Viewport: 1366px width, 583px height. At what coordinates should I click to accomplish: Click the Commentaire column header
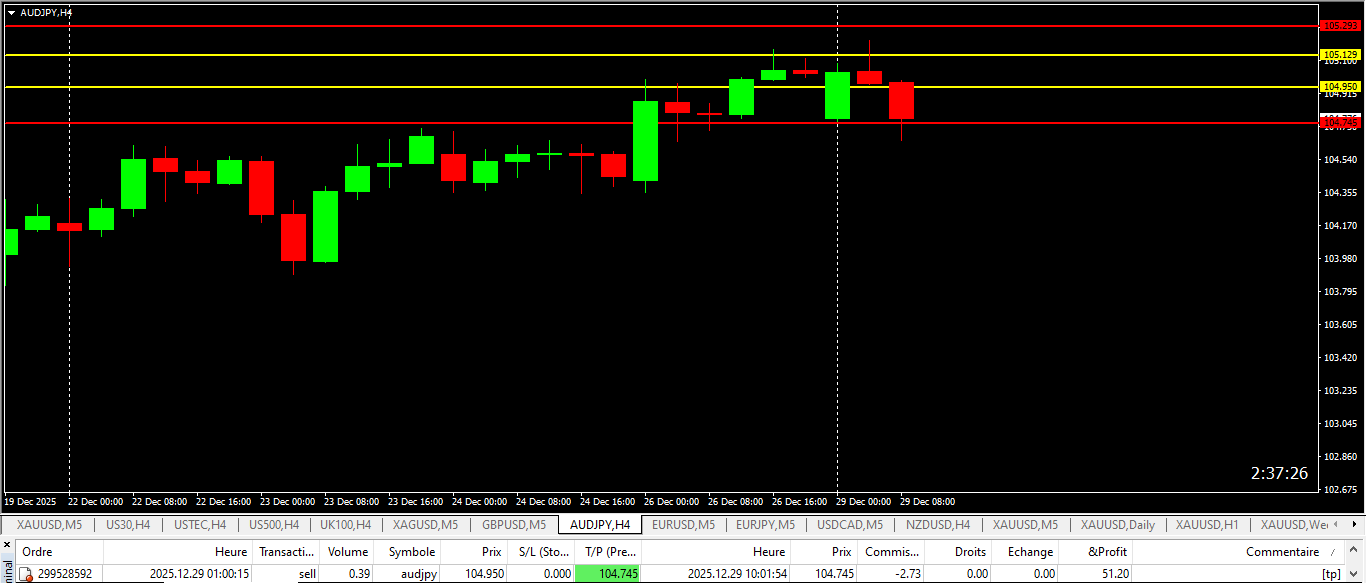pos(1282,552)
